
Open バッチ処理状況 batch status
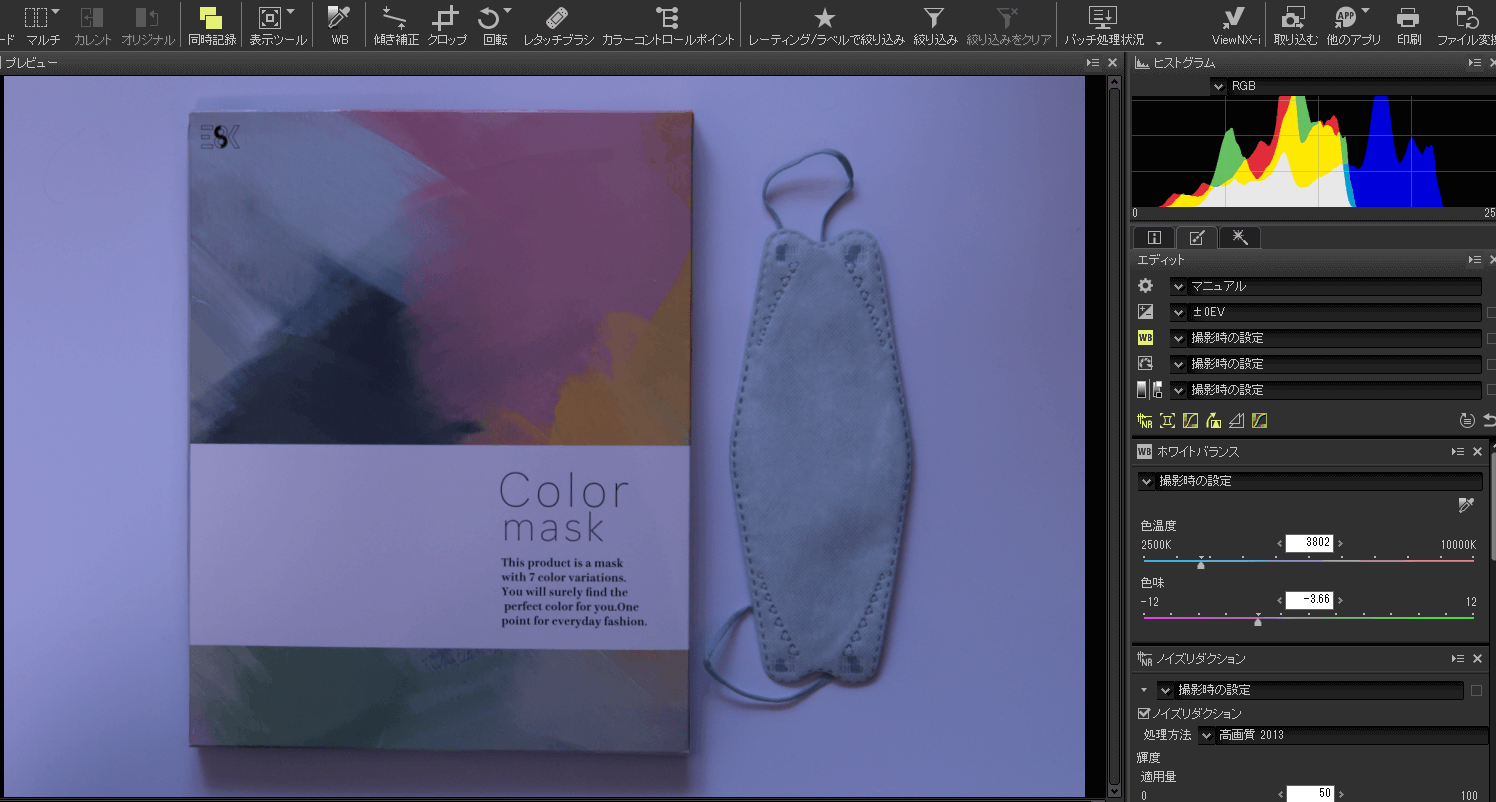tap(1103, 24)
